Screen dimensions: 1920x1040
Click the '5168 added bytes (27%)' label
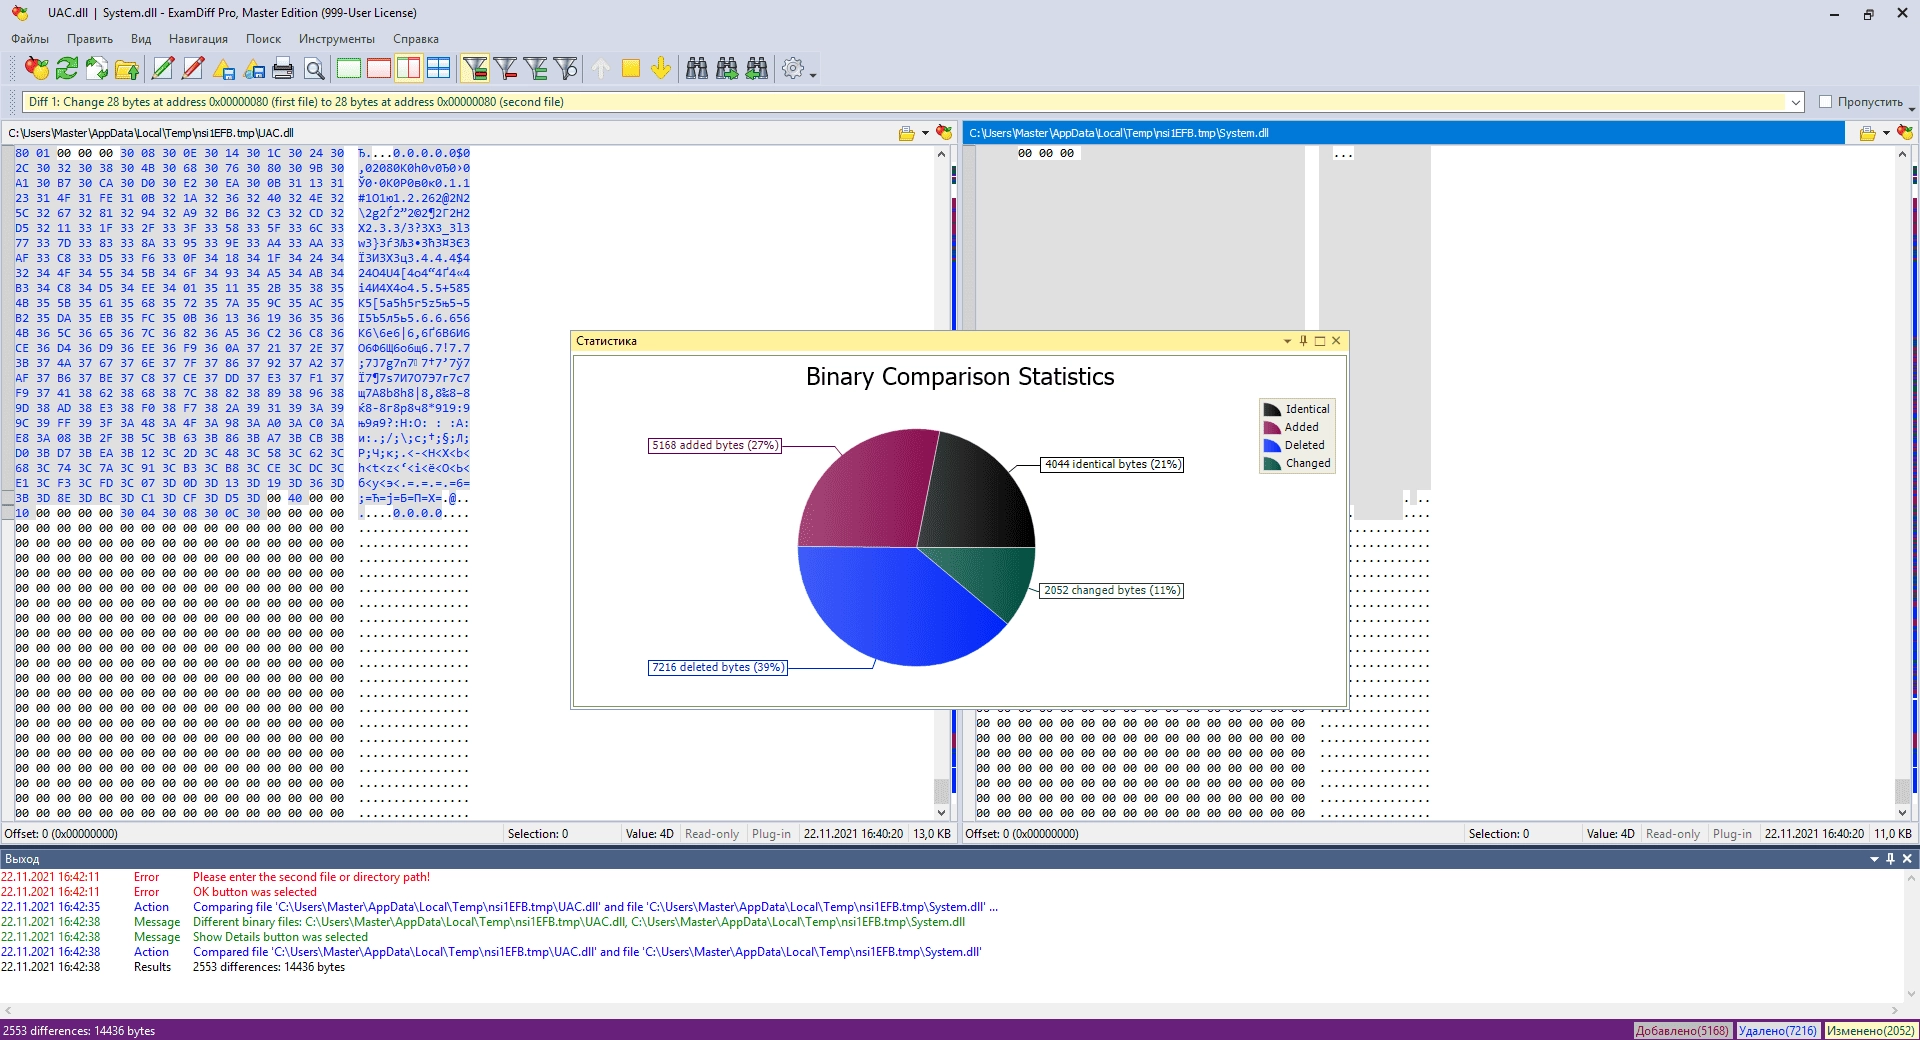[x=714, y=445]
